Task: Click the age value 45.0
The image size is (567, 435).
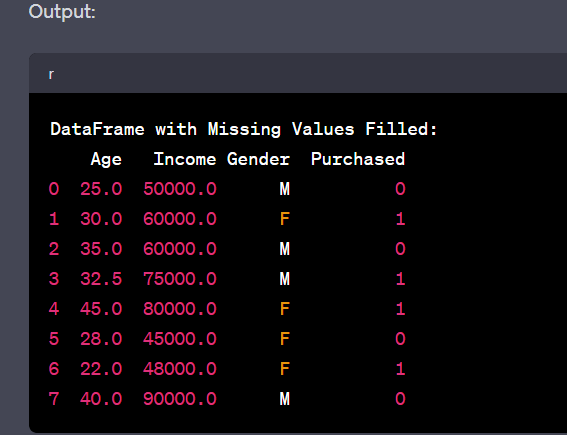Action: point(101,309)
